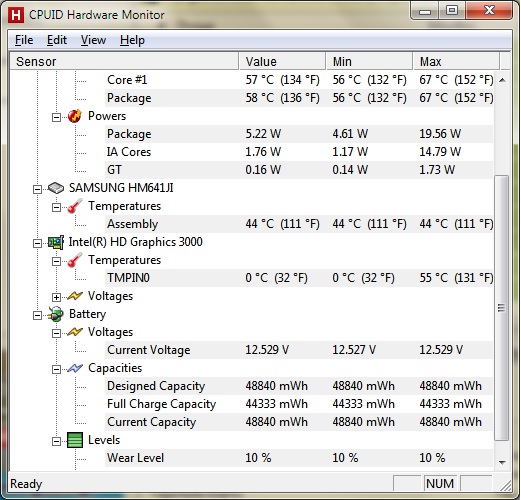Click the Value column header
Screen dimensions: 521x500
282,61
